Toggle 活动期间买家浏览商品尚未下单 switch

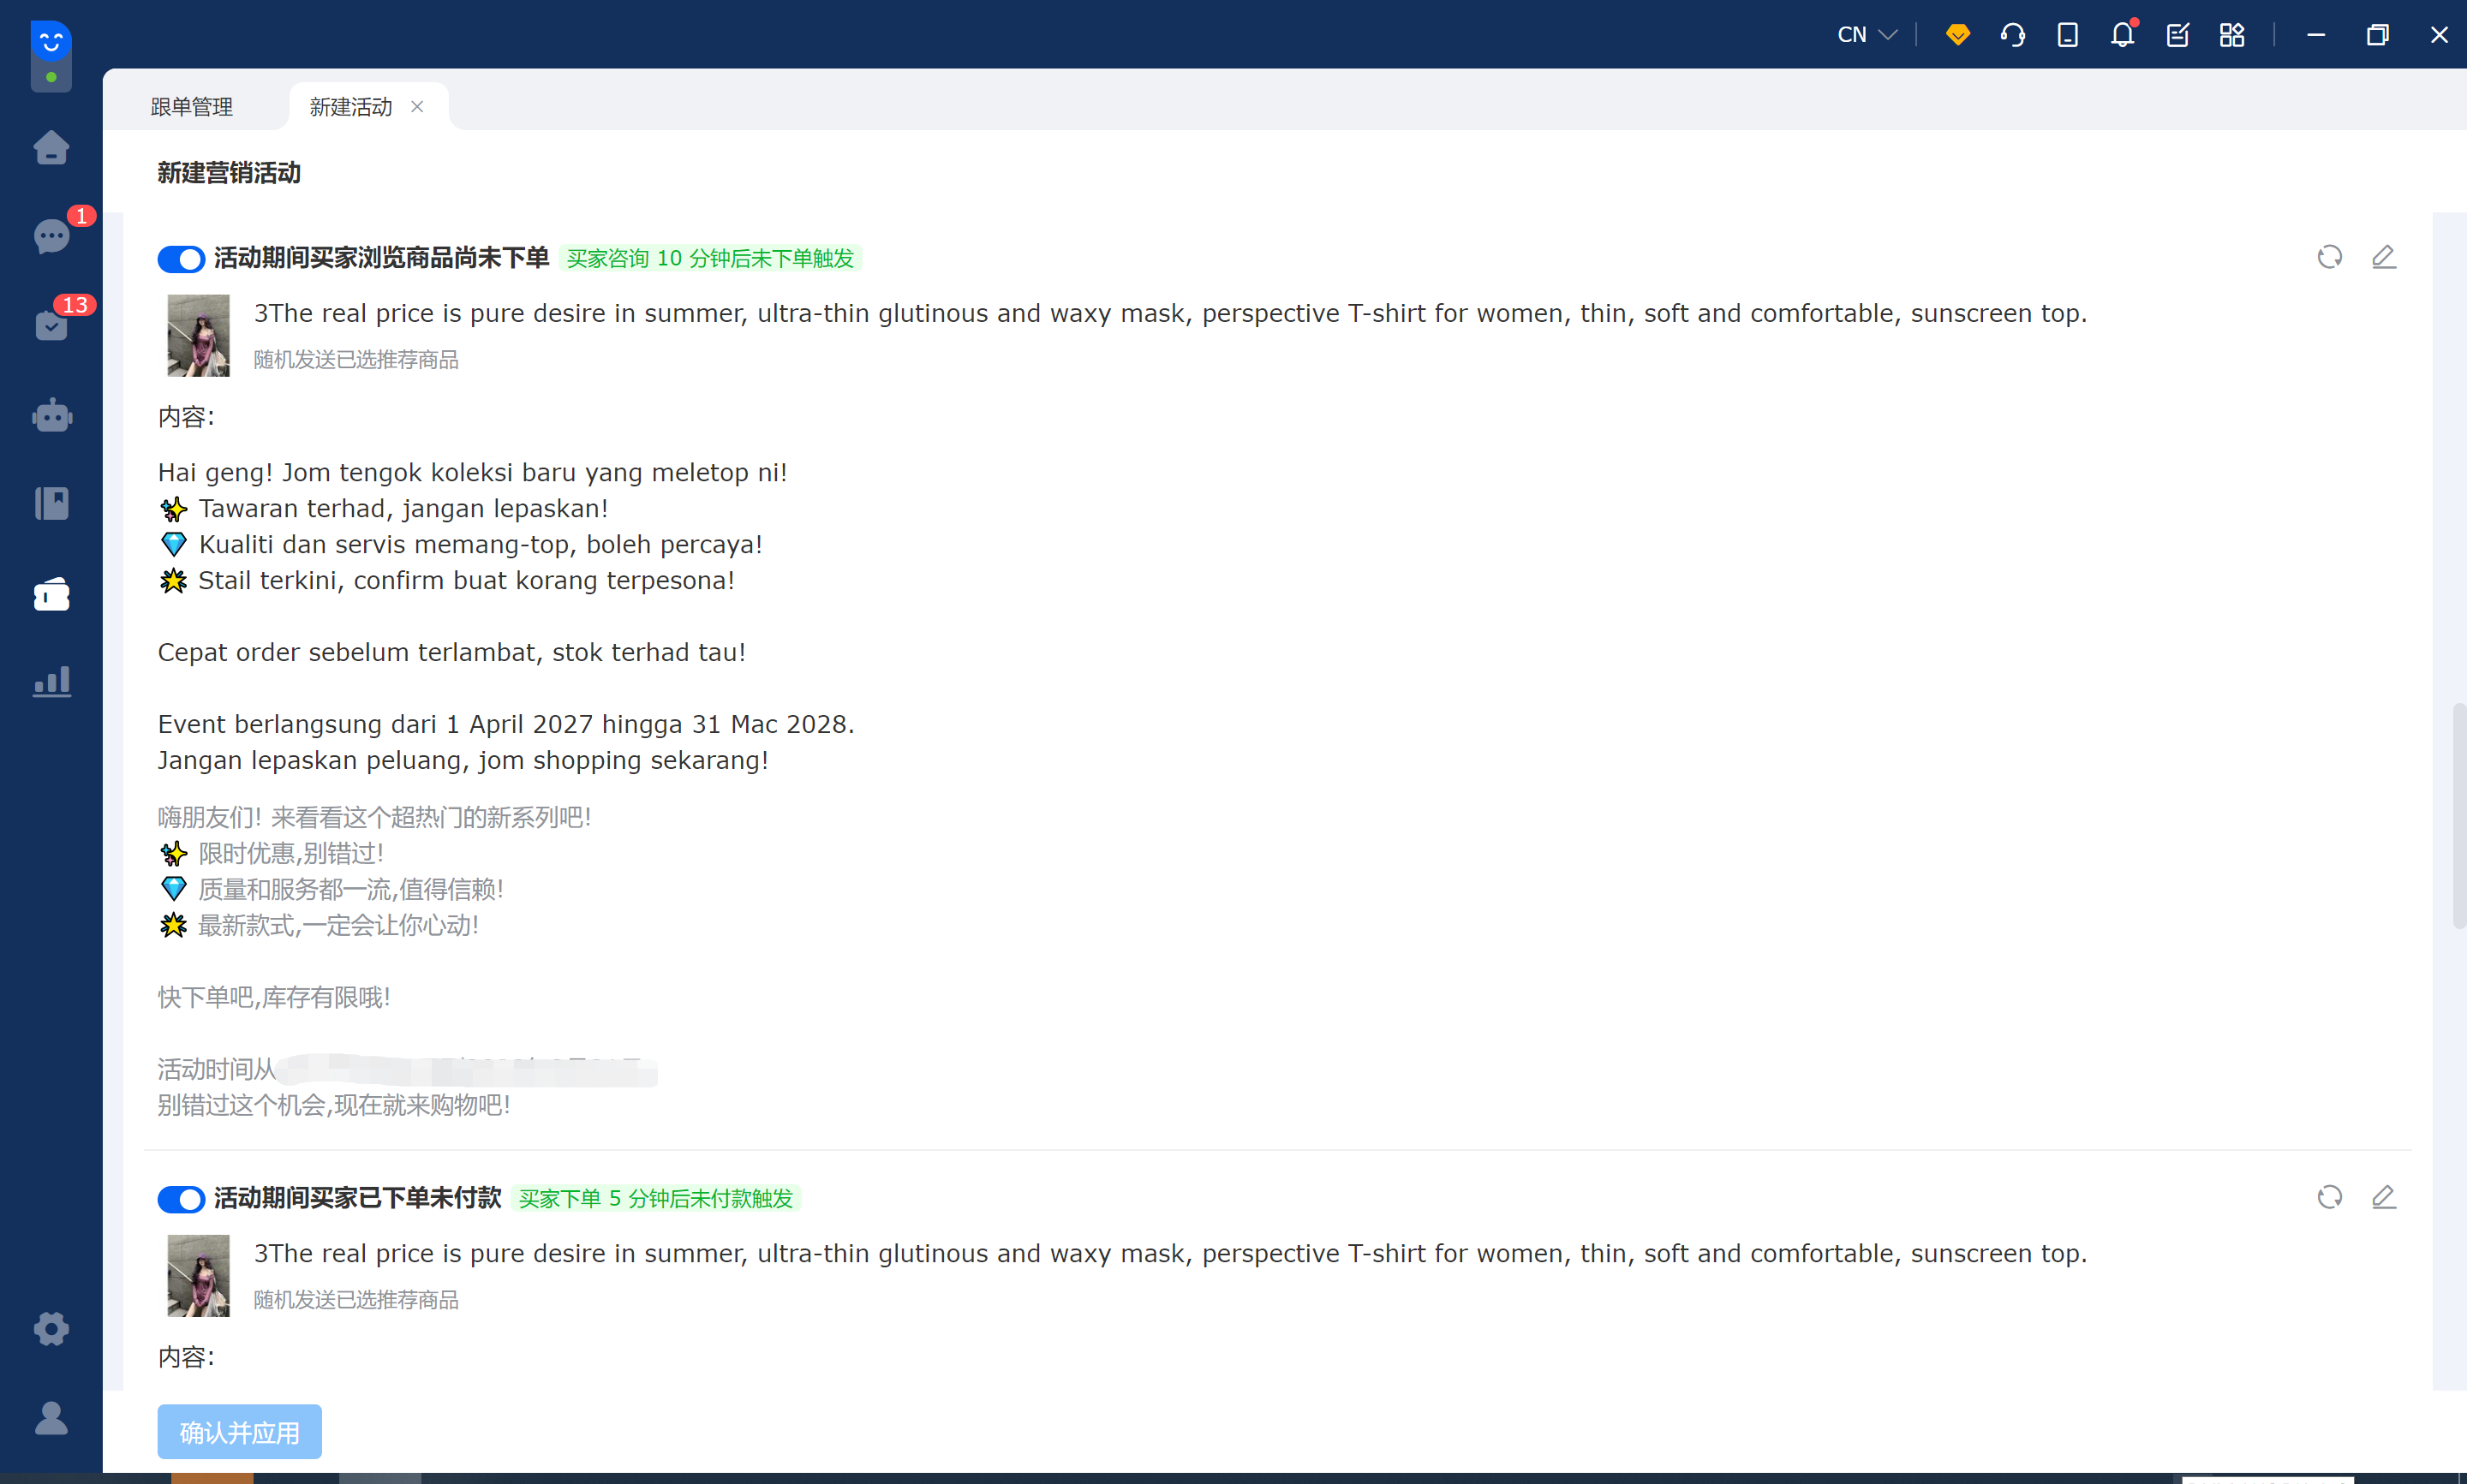click(181, 259)
